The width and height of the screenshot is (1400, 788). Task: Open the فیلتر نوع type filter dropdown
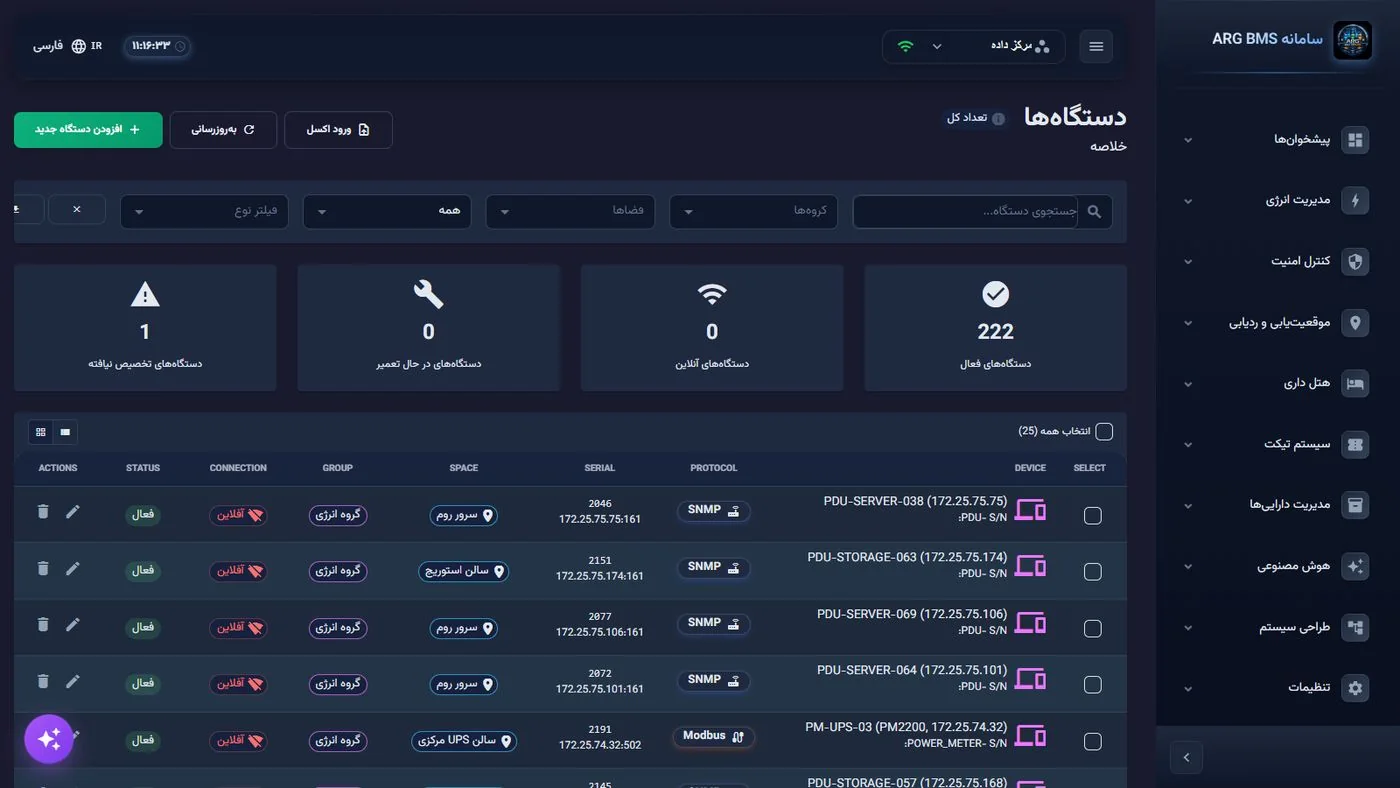(205, 211)
